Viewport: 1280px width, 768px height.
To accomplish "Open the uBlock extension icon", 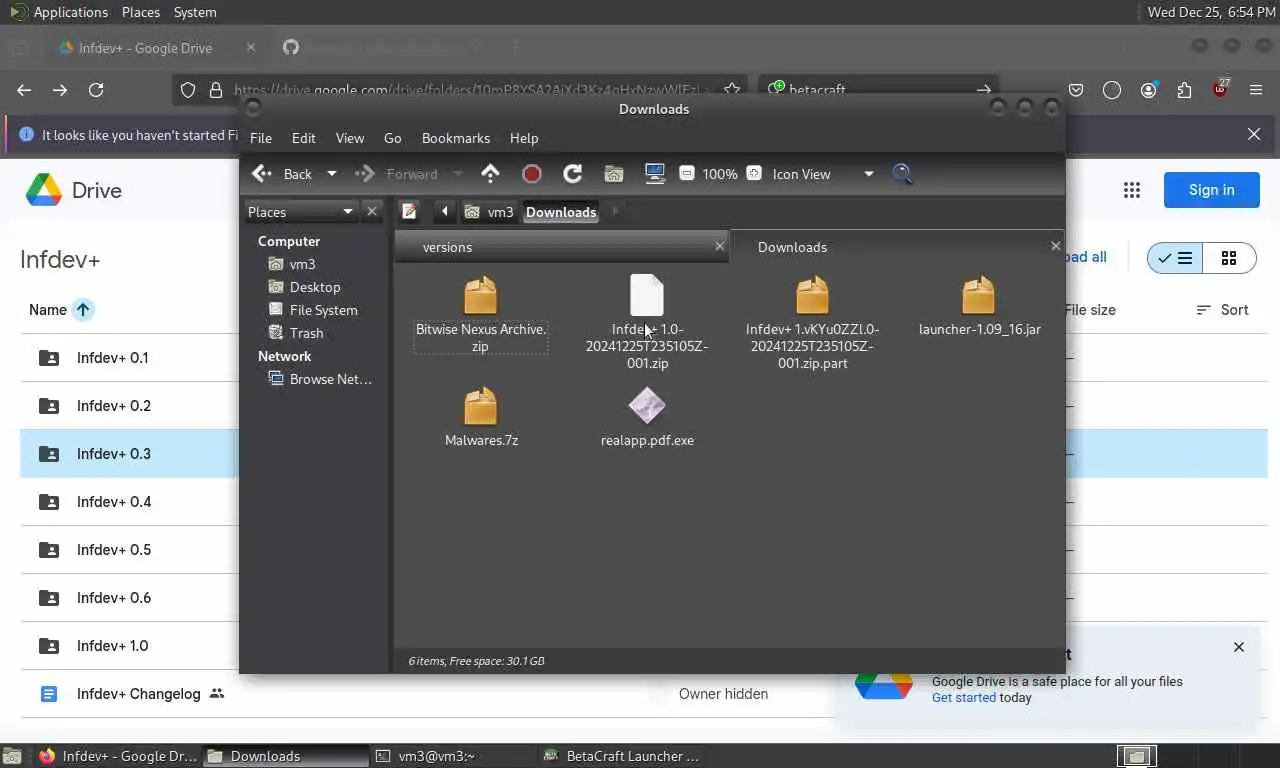I will point(1220,89).
